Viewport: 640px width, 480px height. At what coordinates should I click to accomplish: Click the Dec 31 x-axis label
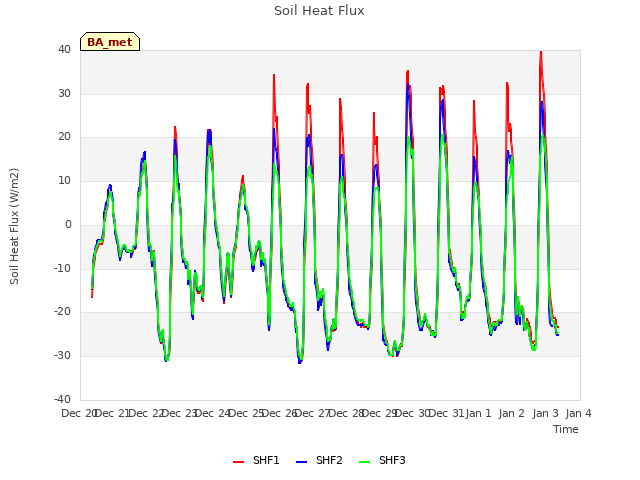447,413
